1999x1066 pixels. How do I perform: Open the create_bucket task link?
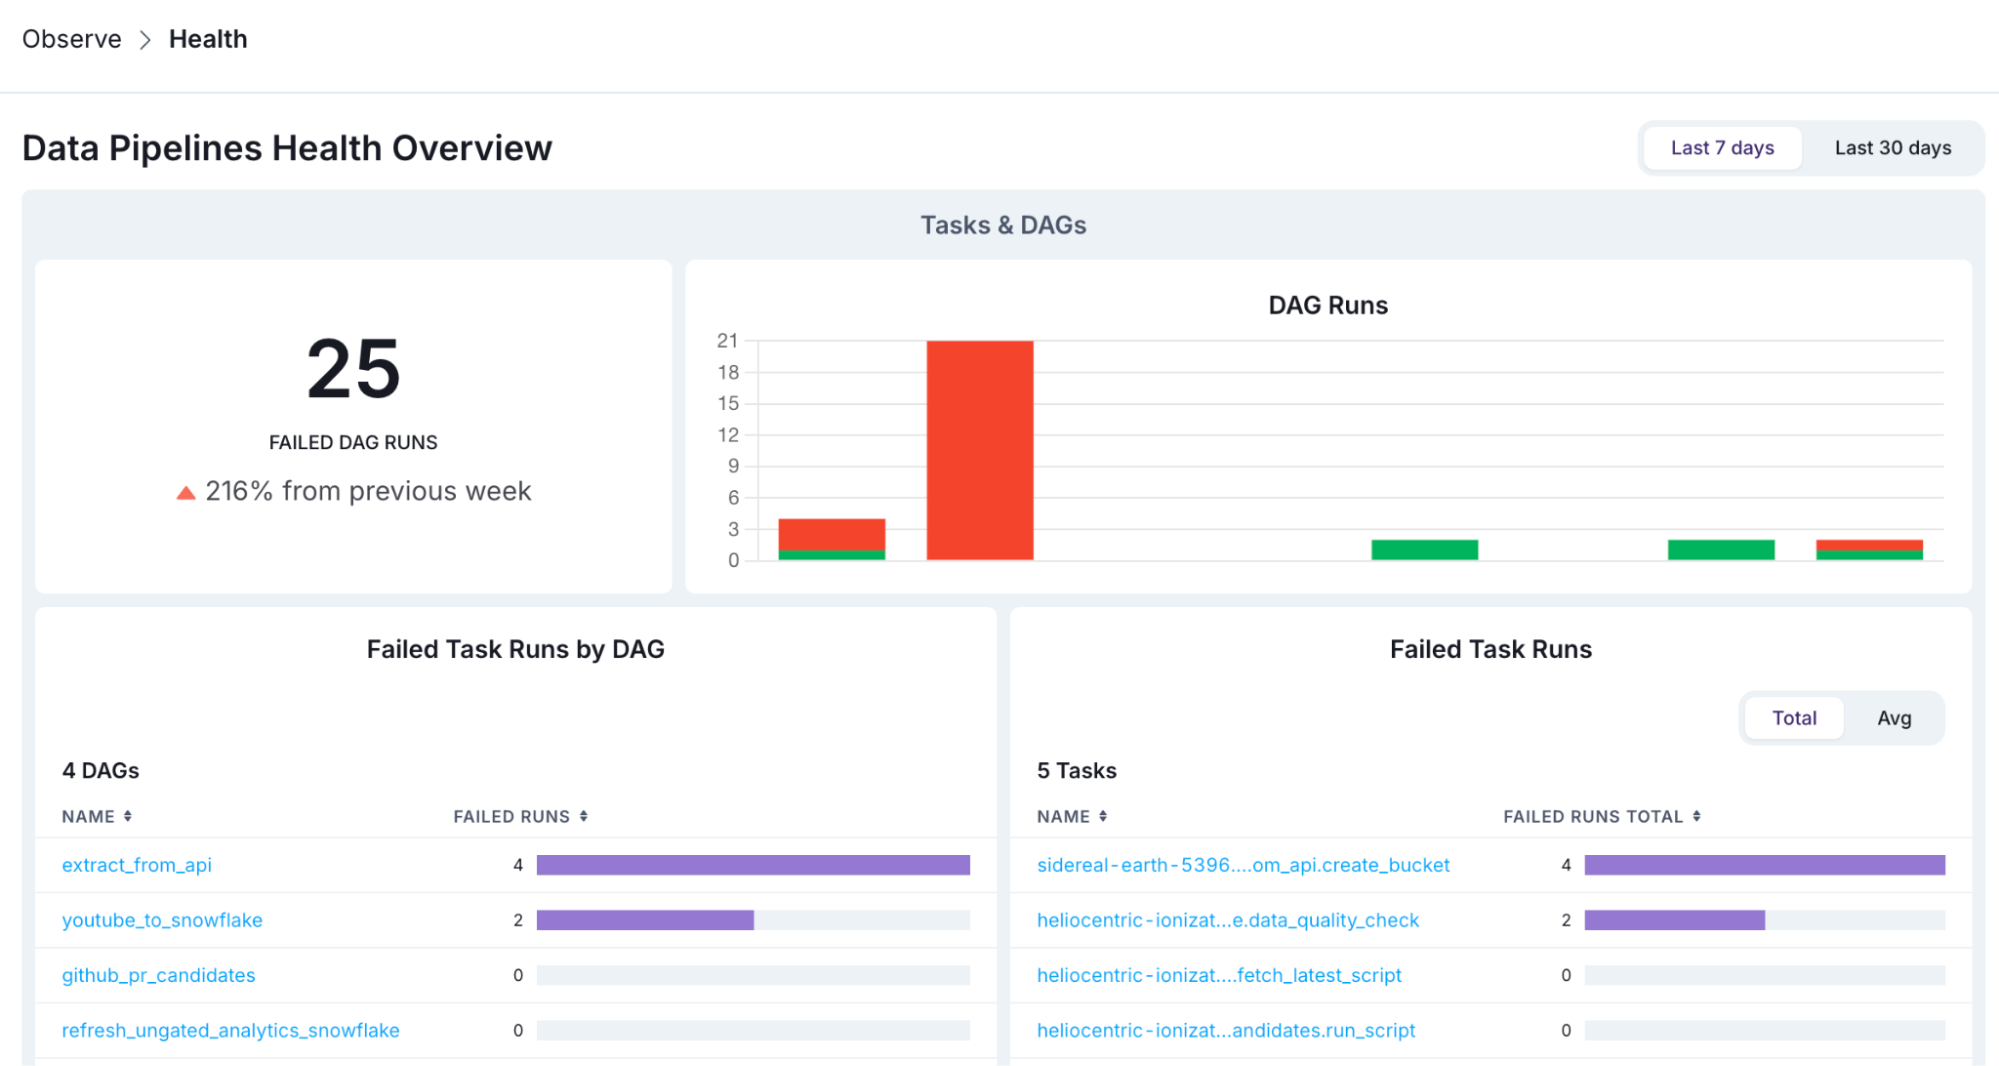coord(1243,865)
